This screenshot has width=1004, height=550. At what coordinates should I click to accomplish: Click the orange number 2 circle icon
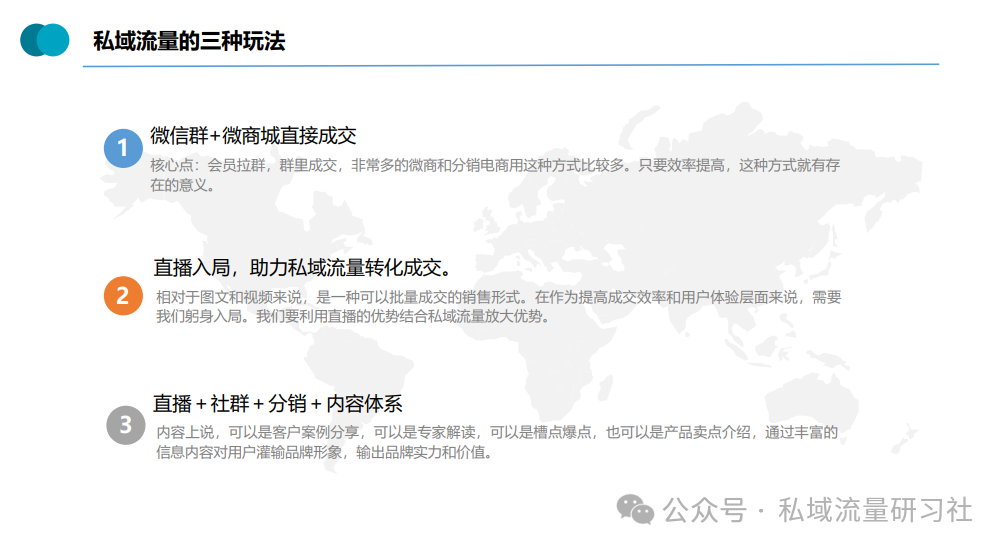click(123, 296)
